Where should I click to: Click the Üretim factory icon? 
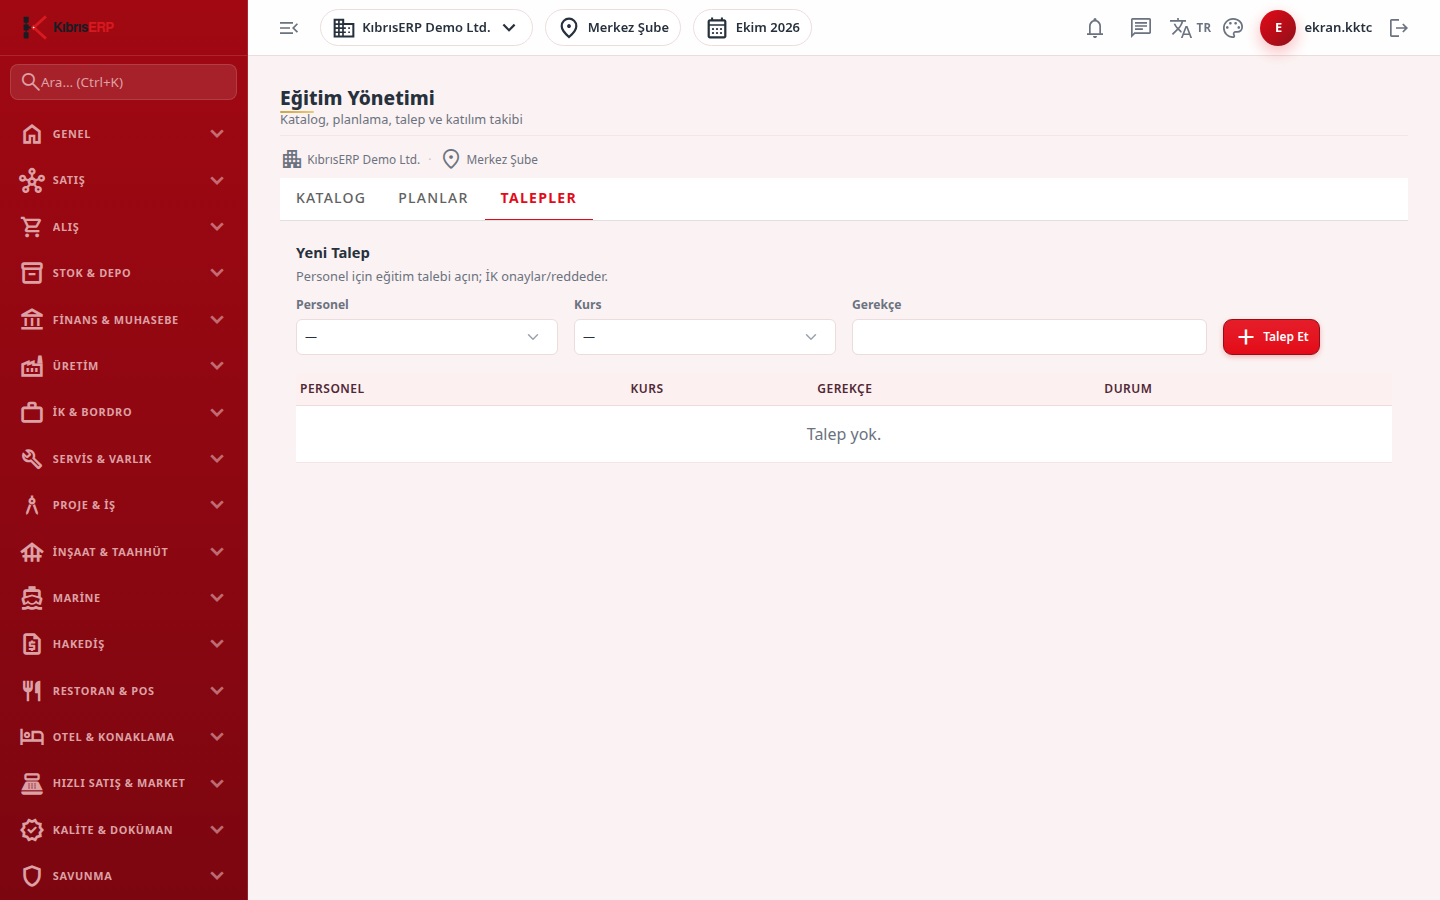pyautogui.click(x=32, y=366)
